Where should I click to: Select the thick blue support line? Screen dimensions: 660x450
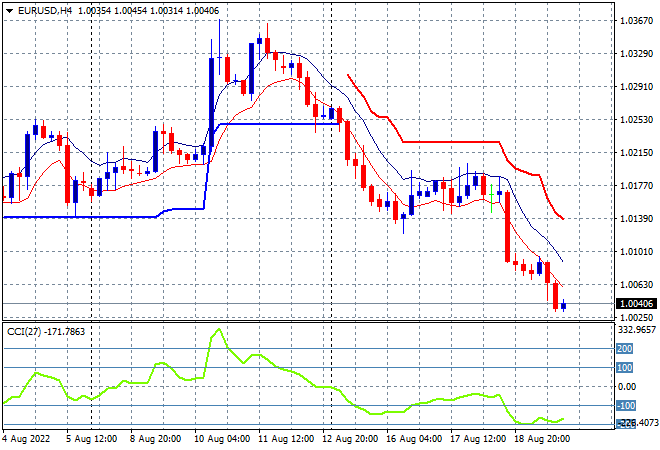(x=278, y=124)
